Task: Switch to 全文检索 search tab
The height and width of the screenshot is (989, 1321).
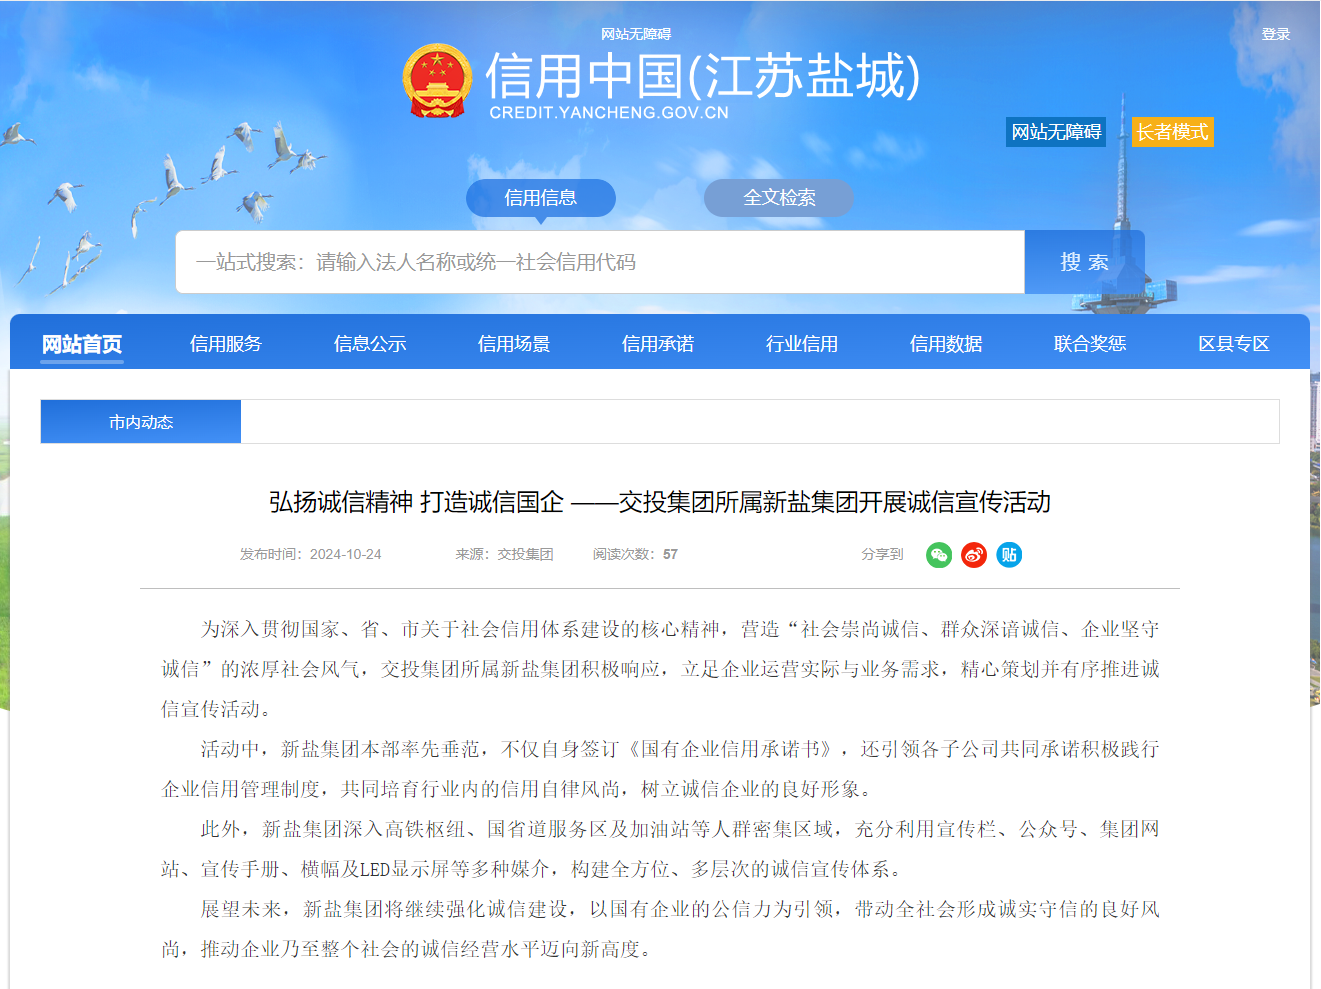Action: (779, 198)
